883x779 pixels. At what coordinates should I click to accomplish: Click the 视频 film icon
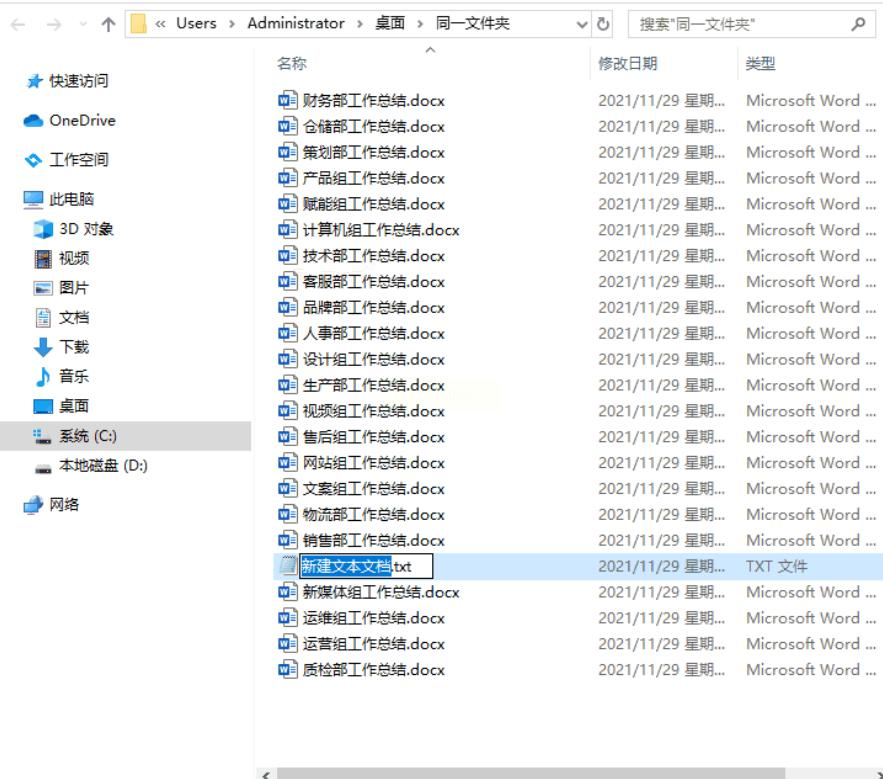[43, 259]
